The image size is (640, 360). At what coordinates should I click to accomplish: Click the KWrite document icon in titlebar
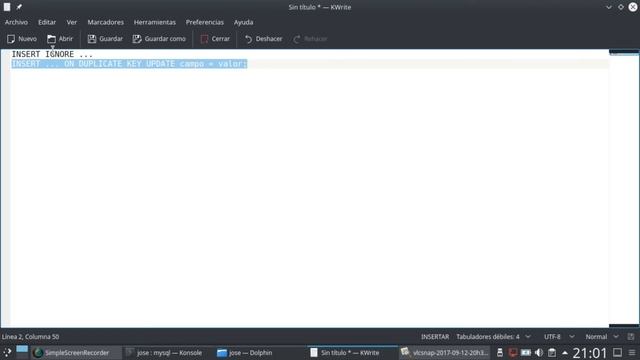pyautogui.click(x=7, y=7)
